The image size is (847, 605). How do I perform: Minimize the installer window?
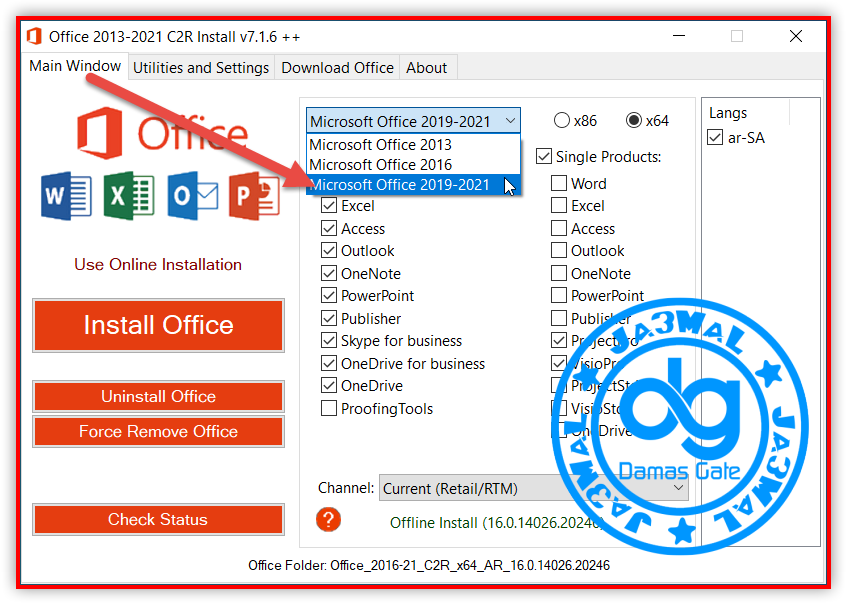[x=679, y=36]
